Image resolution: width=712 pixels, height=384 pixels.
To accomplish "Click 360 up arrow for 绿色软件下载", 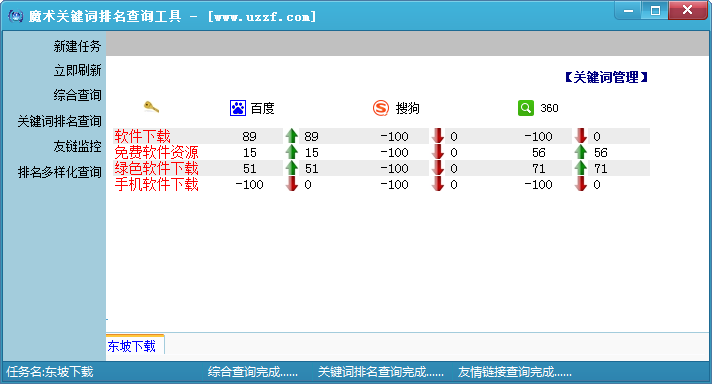I will [581, 168].
